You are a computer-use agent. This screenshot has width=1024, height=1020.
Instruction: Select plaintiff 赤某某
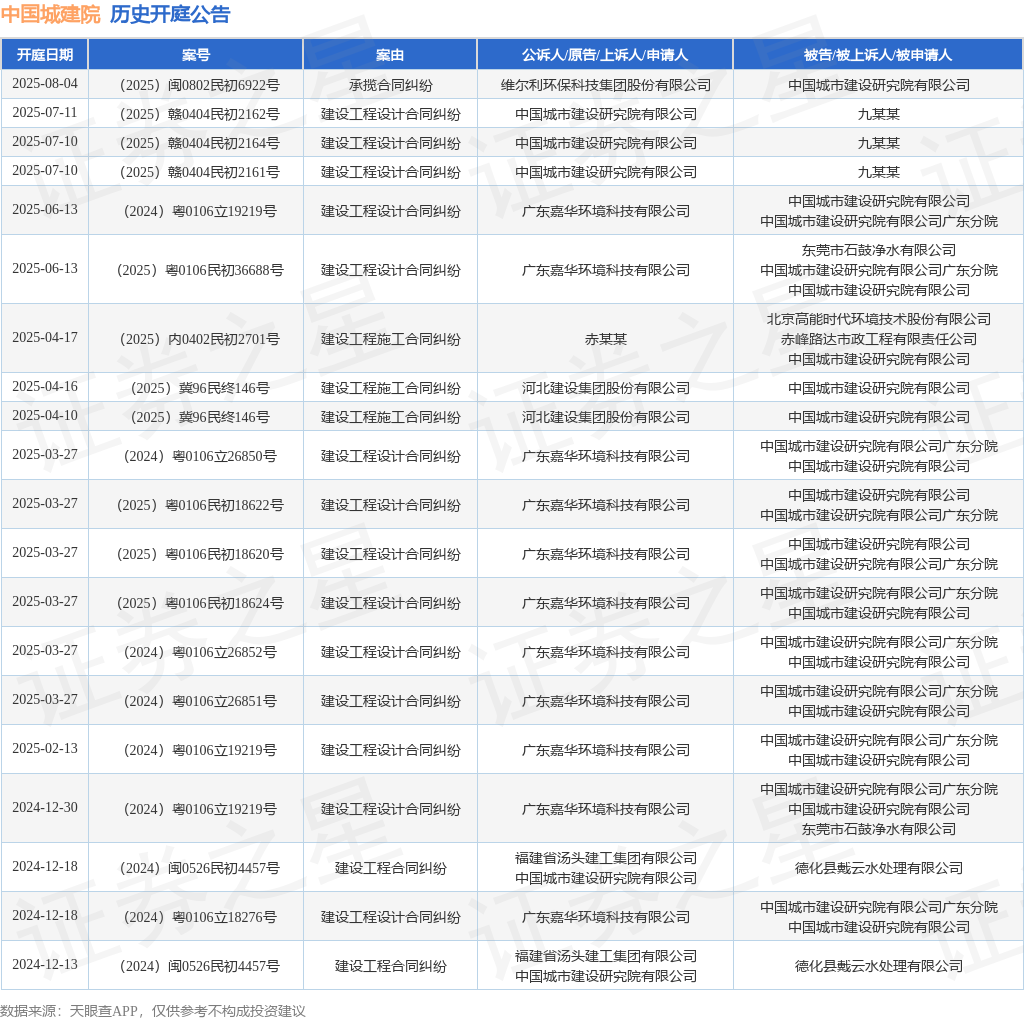pos(605,339)
